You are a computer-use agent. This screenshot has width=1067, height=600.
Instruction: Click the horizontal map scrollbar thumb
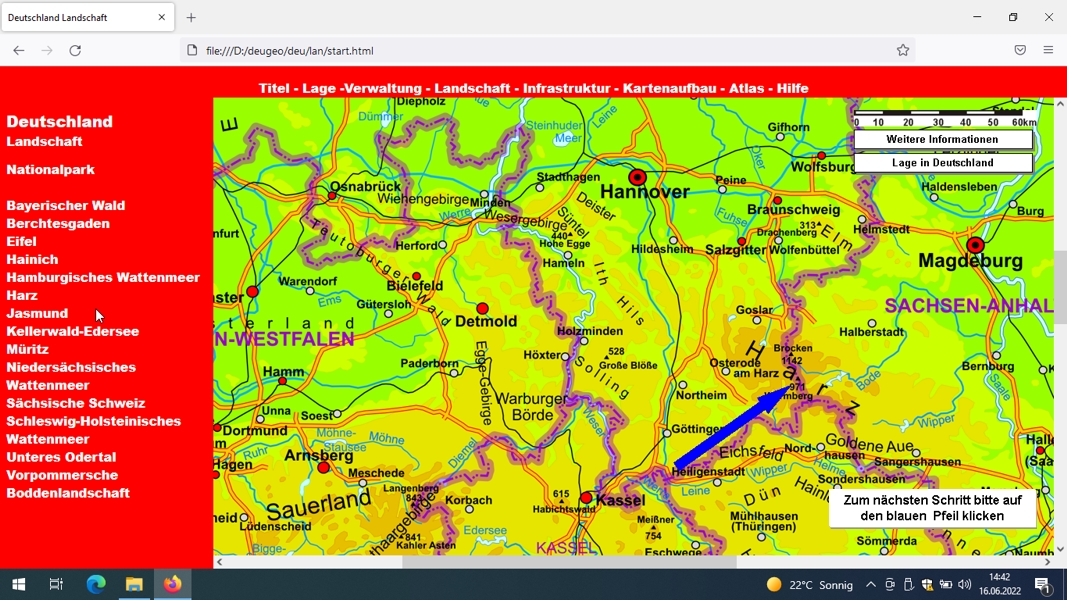[x=569, y=562]
